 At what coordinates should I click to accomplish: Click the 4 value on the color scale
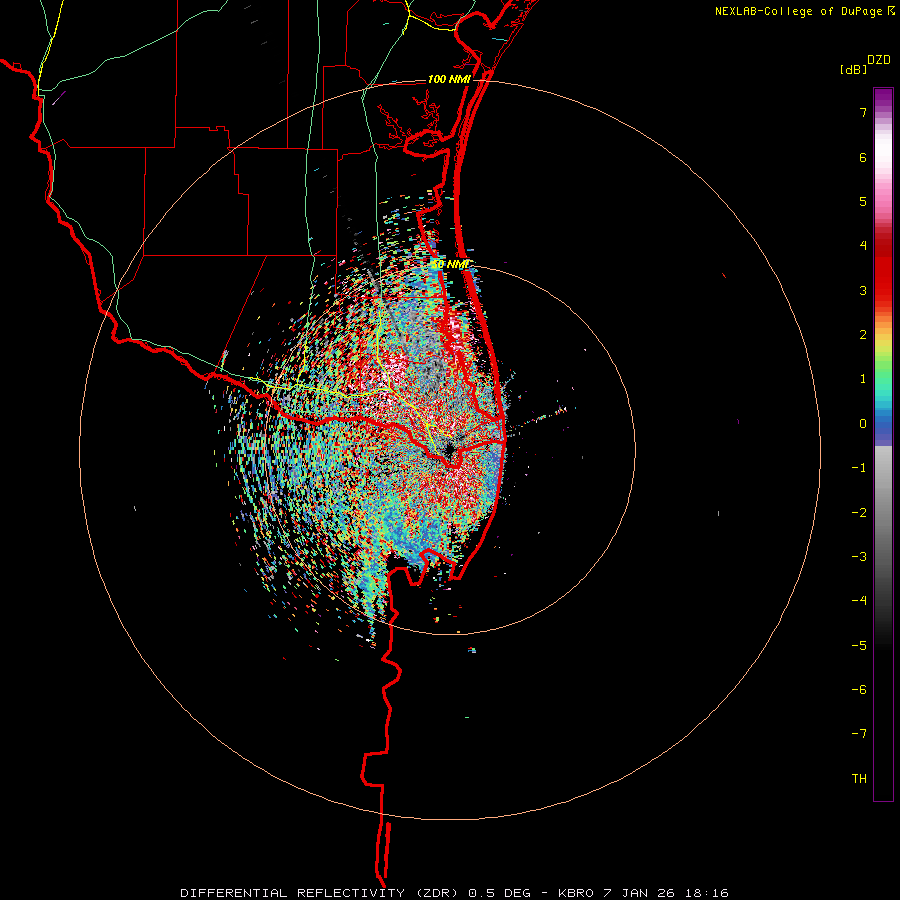click(863, 246)
